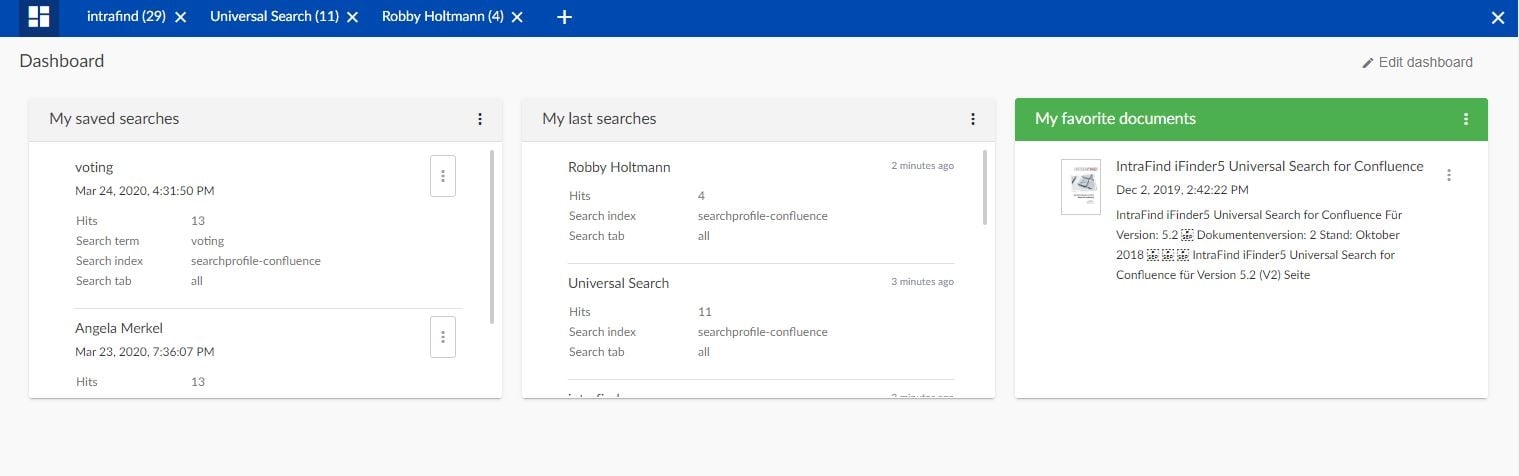Open IntraFind iFinder5 Universal Search for Confluence
Screen dimensions: 1519x476
[x=1269, y=166]
